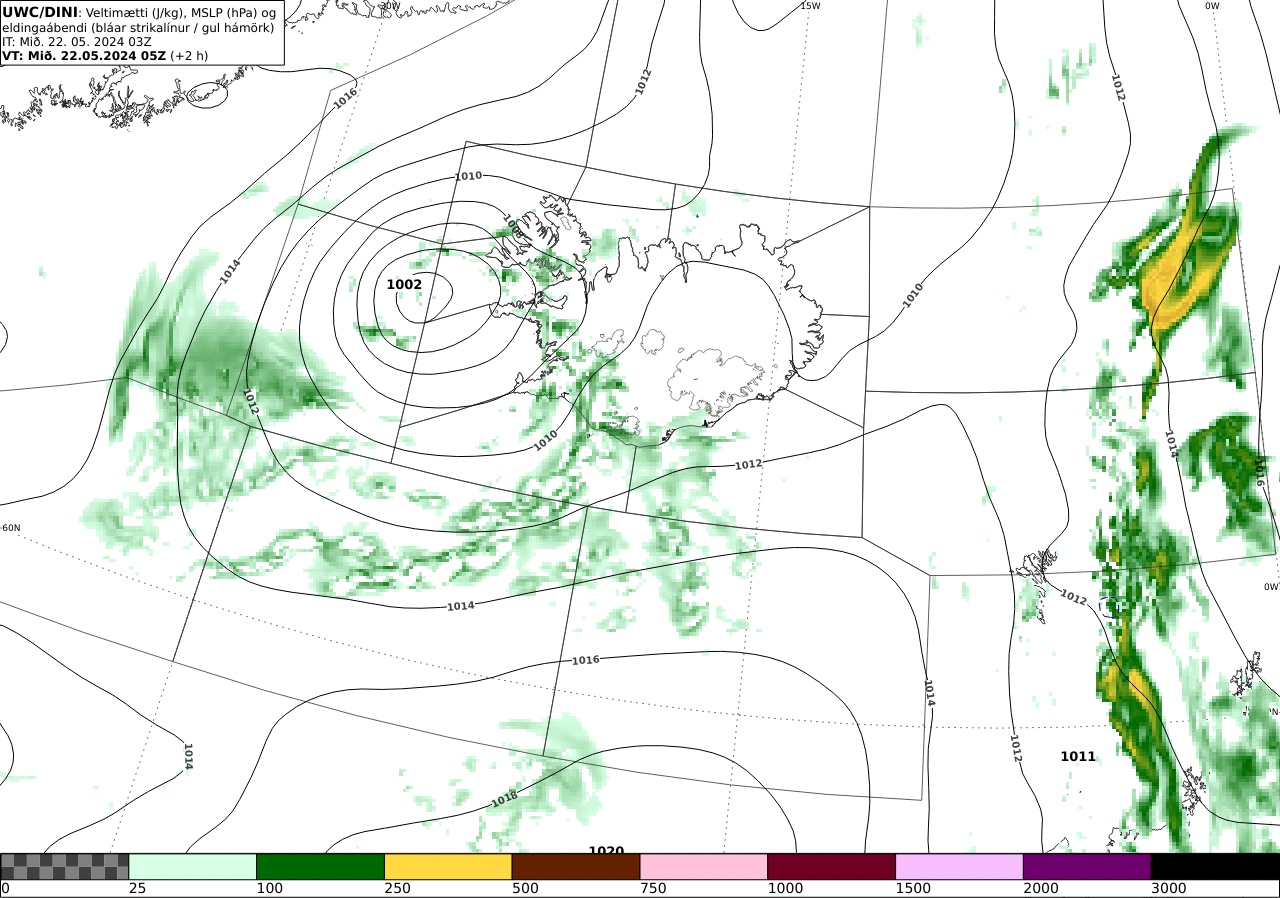Click the black legend swatch above 3000
1280x898 pixels.
click(1215, 866)
